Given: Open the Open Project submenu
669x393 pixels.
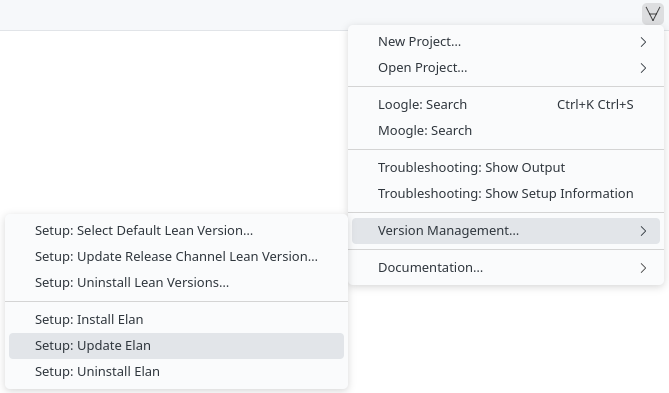Looking at the screenshot, I should pyautogui.click(x=506, y=68).
